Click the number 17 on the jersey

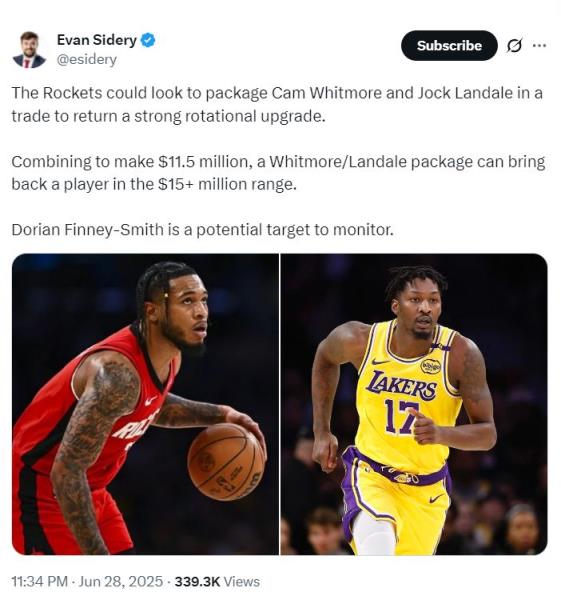pos(401,417)
